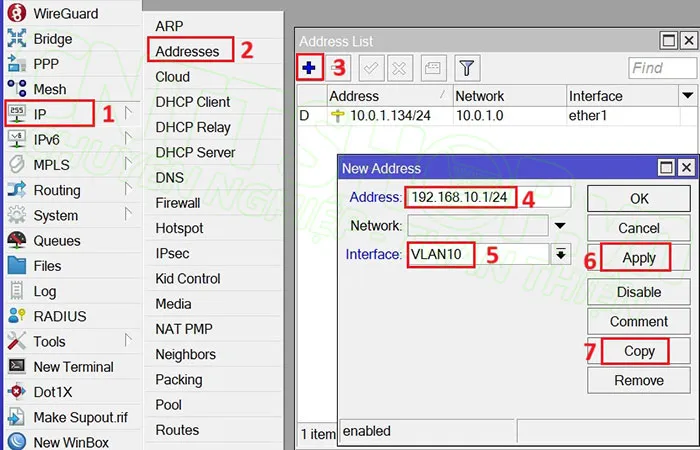Open Firewall submenu entry
Screen dimensions: 700x450
178,203
